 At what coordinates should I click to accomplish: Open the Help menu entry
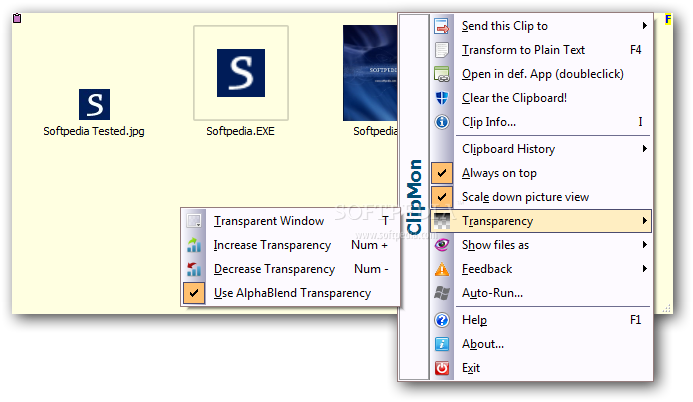(x=541, y=320)
